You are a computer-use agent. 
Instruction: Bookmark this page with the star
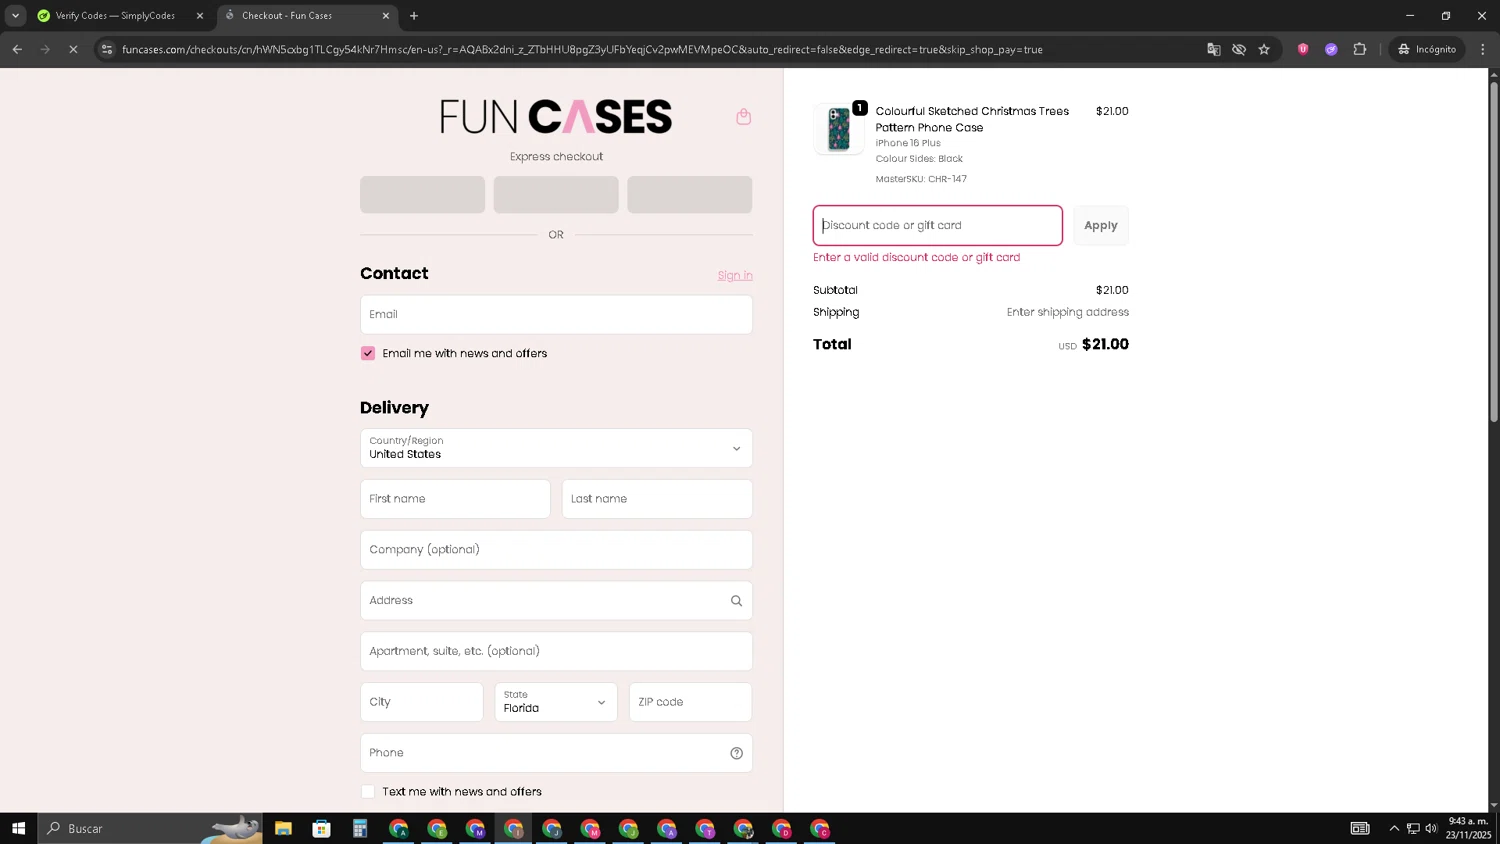(1264, 49)
